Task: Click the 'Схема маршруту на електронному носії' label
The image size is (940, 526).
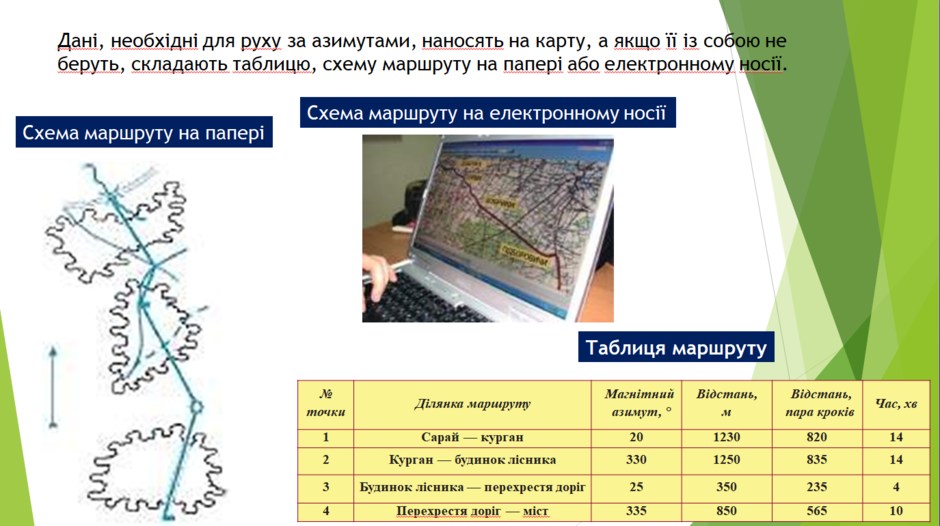Action: point(487,113)
